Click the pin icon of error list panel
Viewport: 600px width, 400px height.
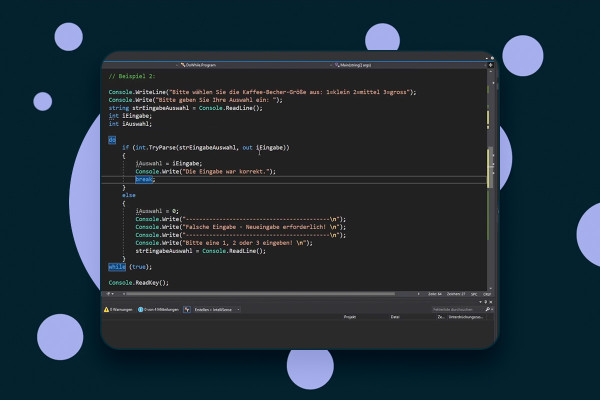coord(486,302)
